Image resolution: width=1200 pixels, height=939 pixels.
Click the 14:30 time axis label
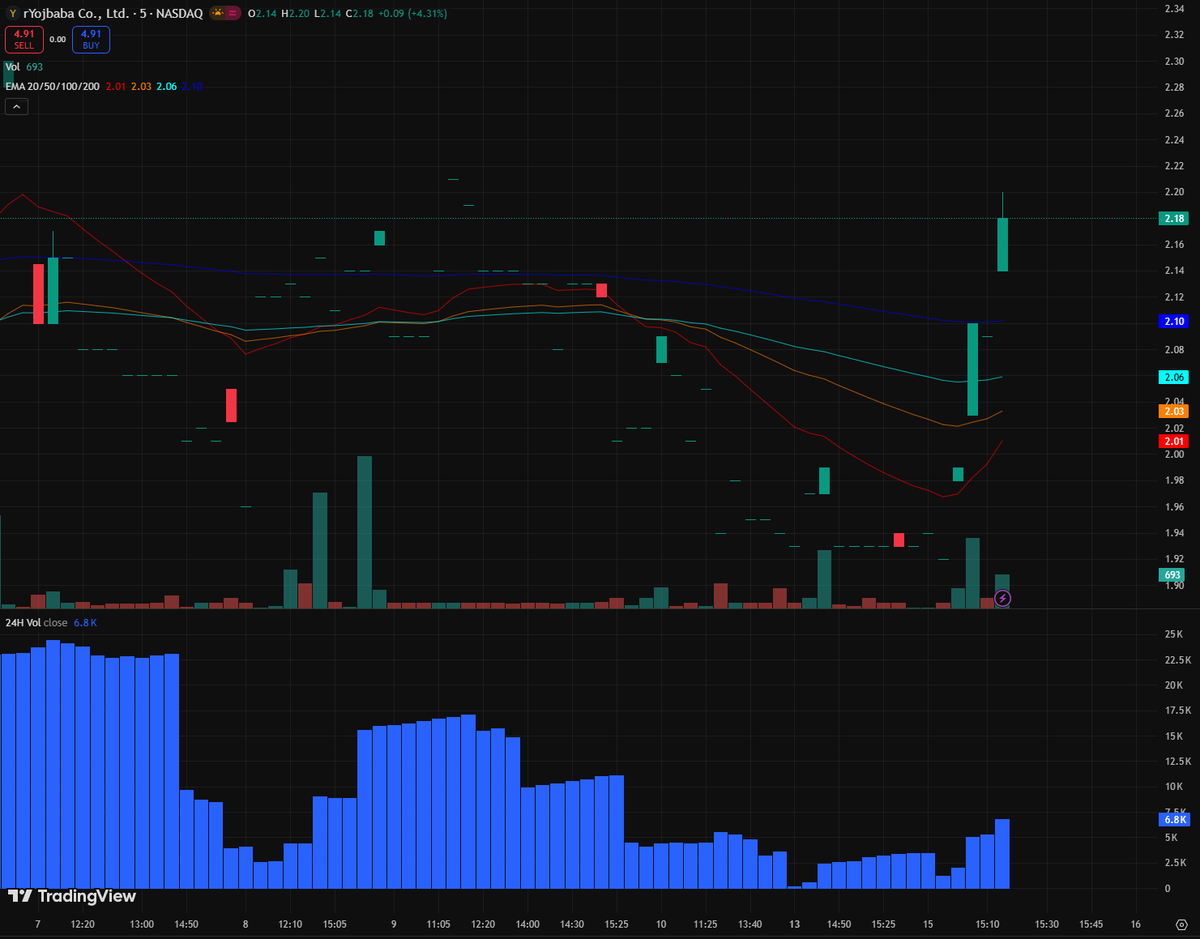(x=571, y=924)
